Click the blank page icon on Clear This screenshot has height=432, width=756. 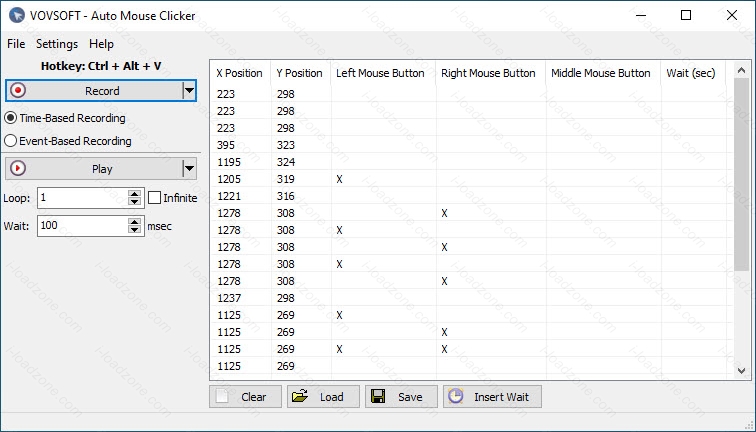click(x=222, y=396)
